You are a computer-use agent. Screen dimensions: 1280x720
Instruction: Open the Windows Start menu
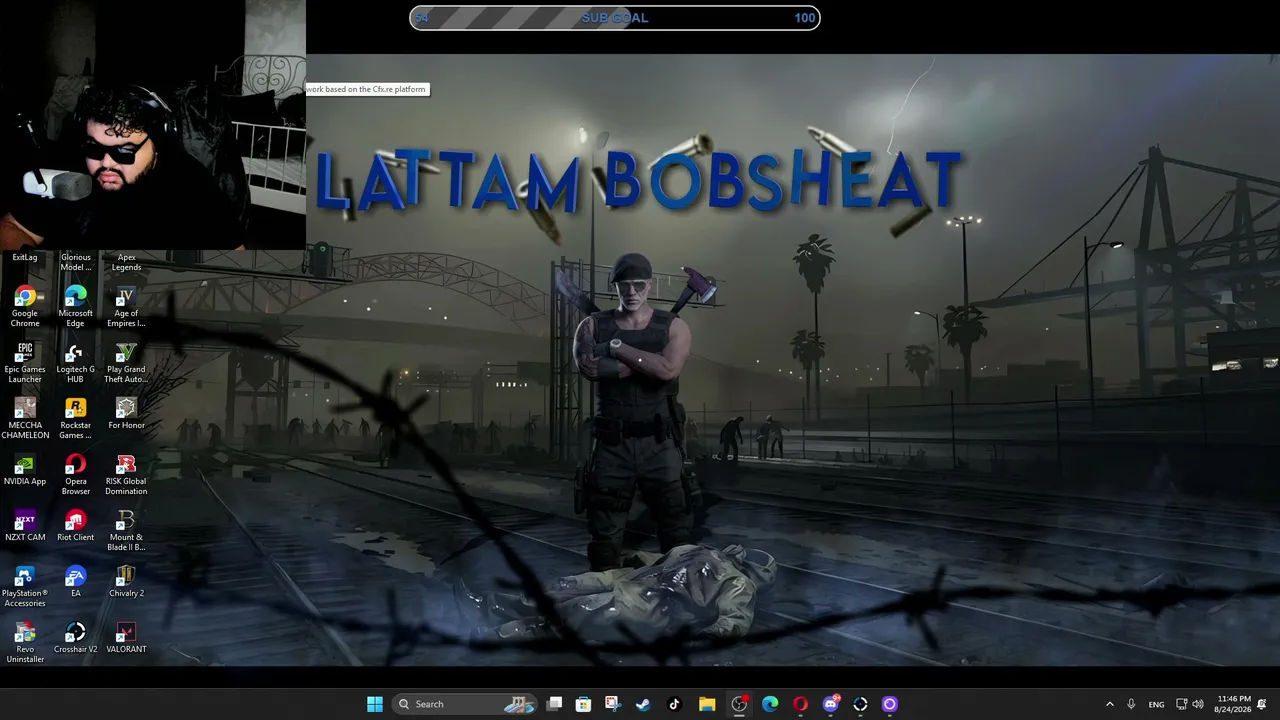click(x=375, y=704)
